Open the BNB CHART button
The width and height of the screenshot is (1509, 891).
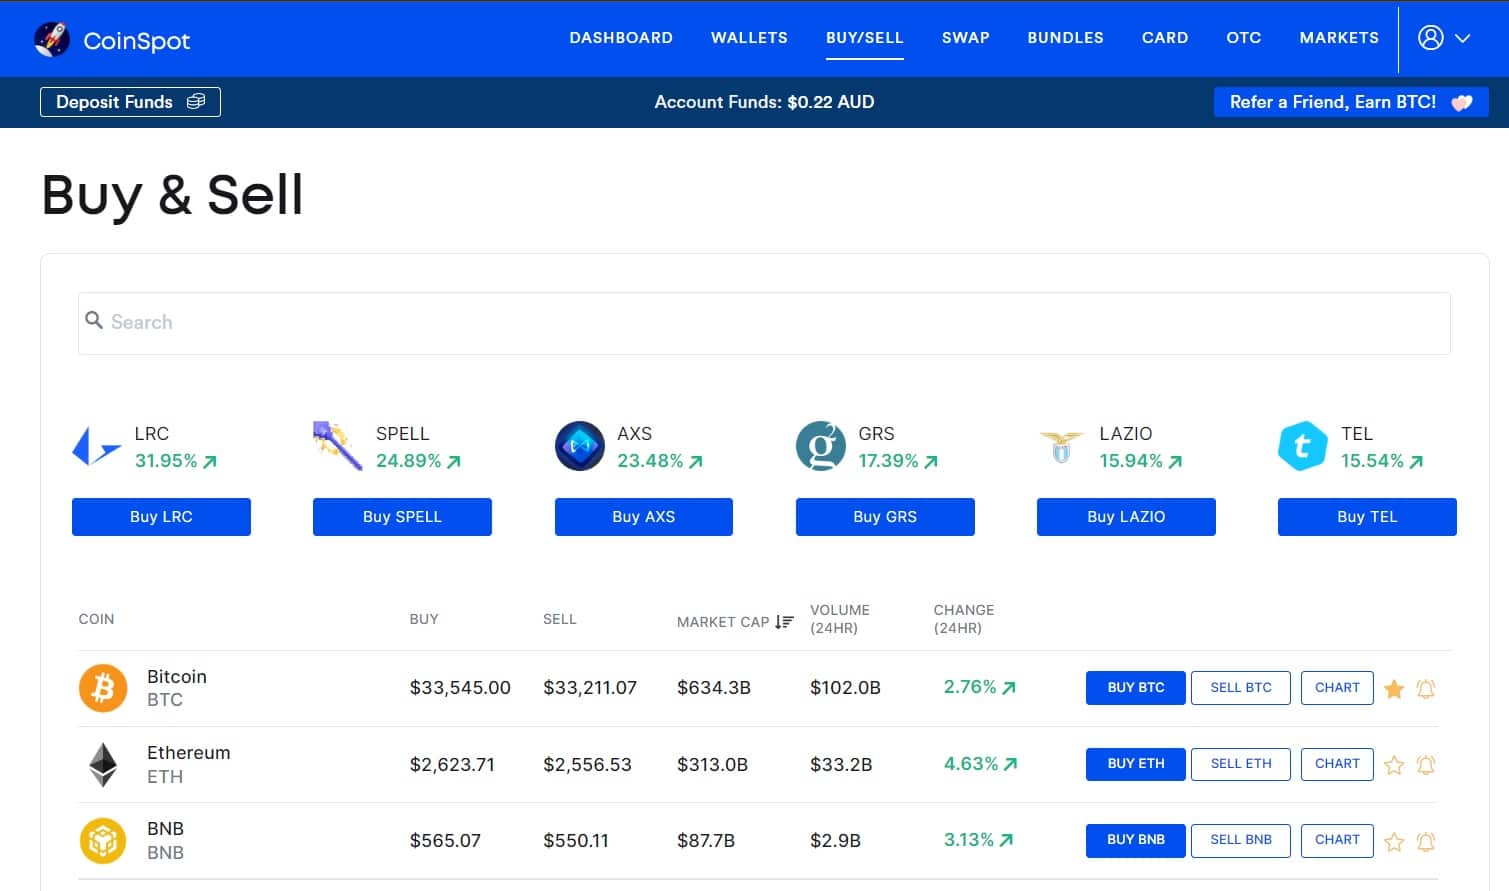(x=1337, y=840)
